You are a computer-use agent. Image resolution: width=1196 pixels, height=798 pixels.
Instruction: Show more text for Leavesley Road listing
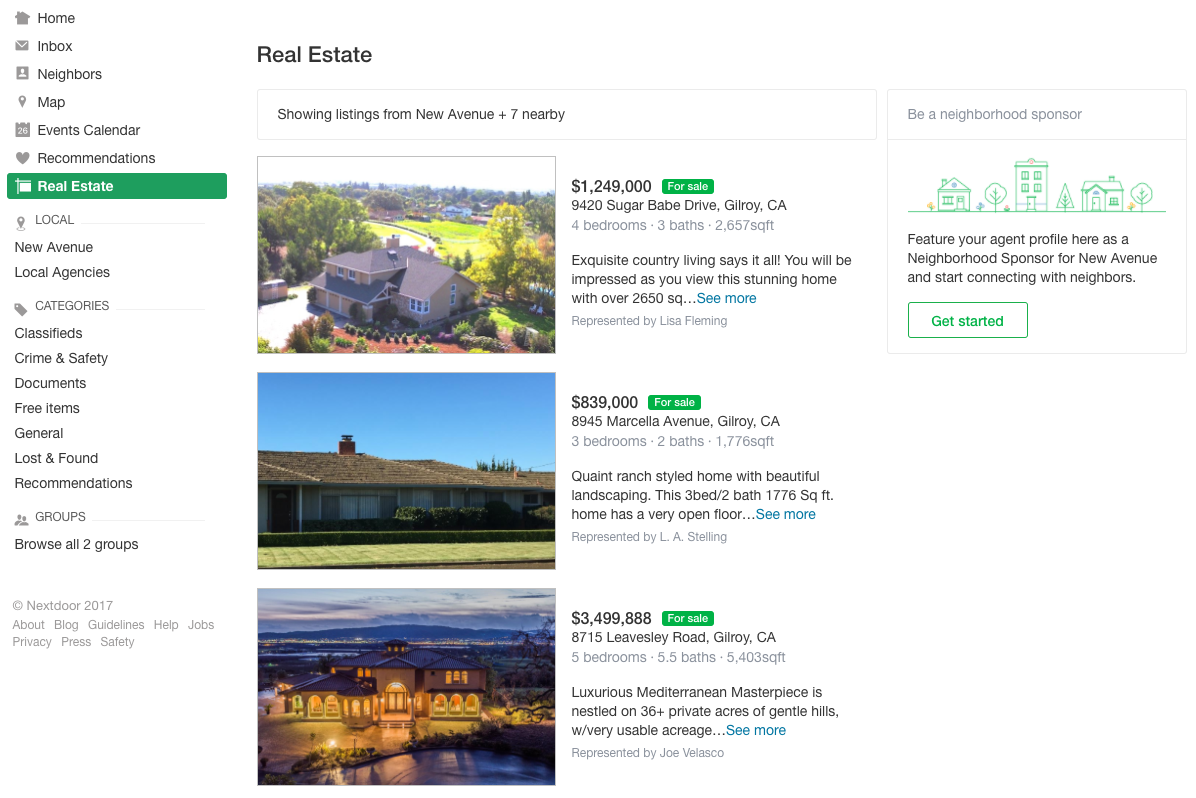[755, 730]
